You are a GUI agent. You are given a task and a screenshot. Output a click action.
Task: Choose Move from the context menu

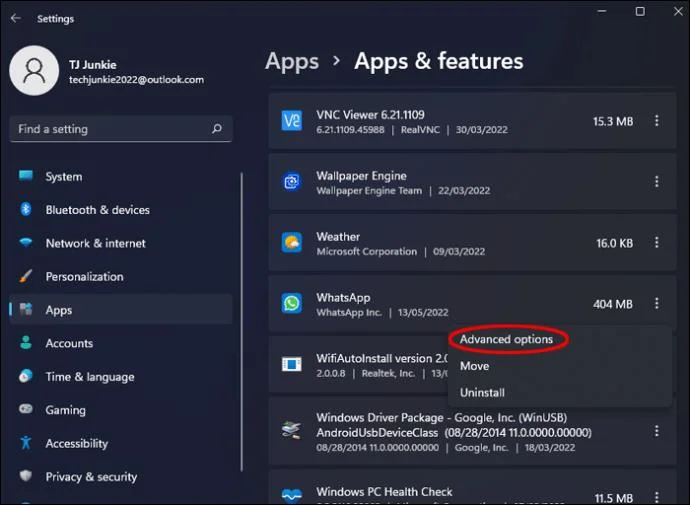474,366
